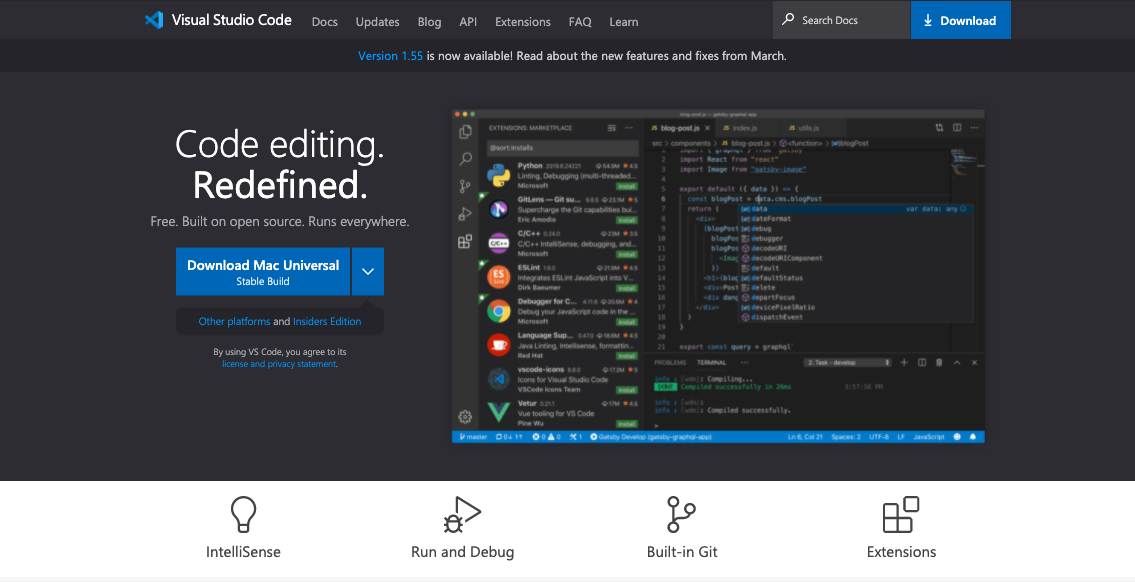1135x582 pixels.
Task: Click Install button for Python extension
Action: pos(627,186)
